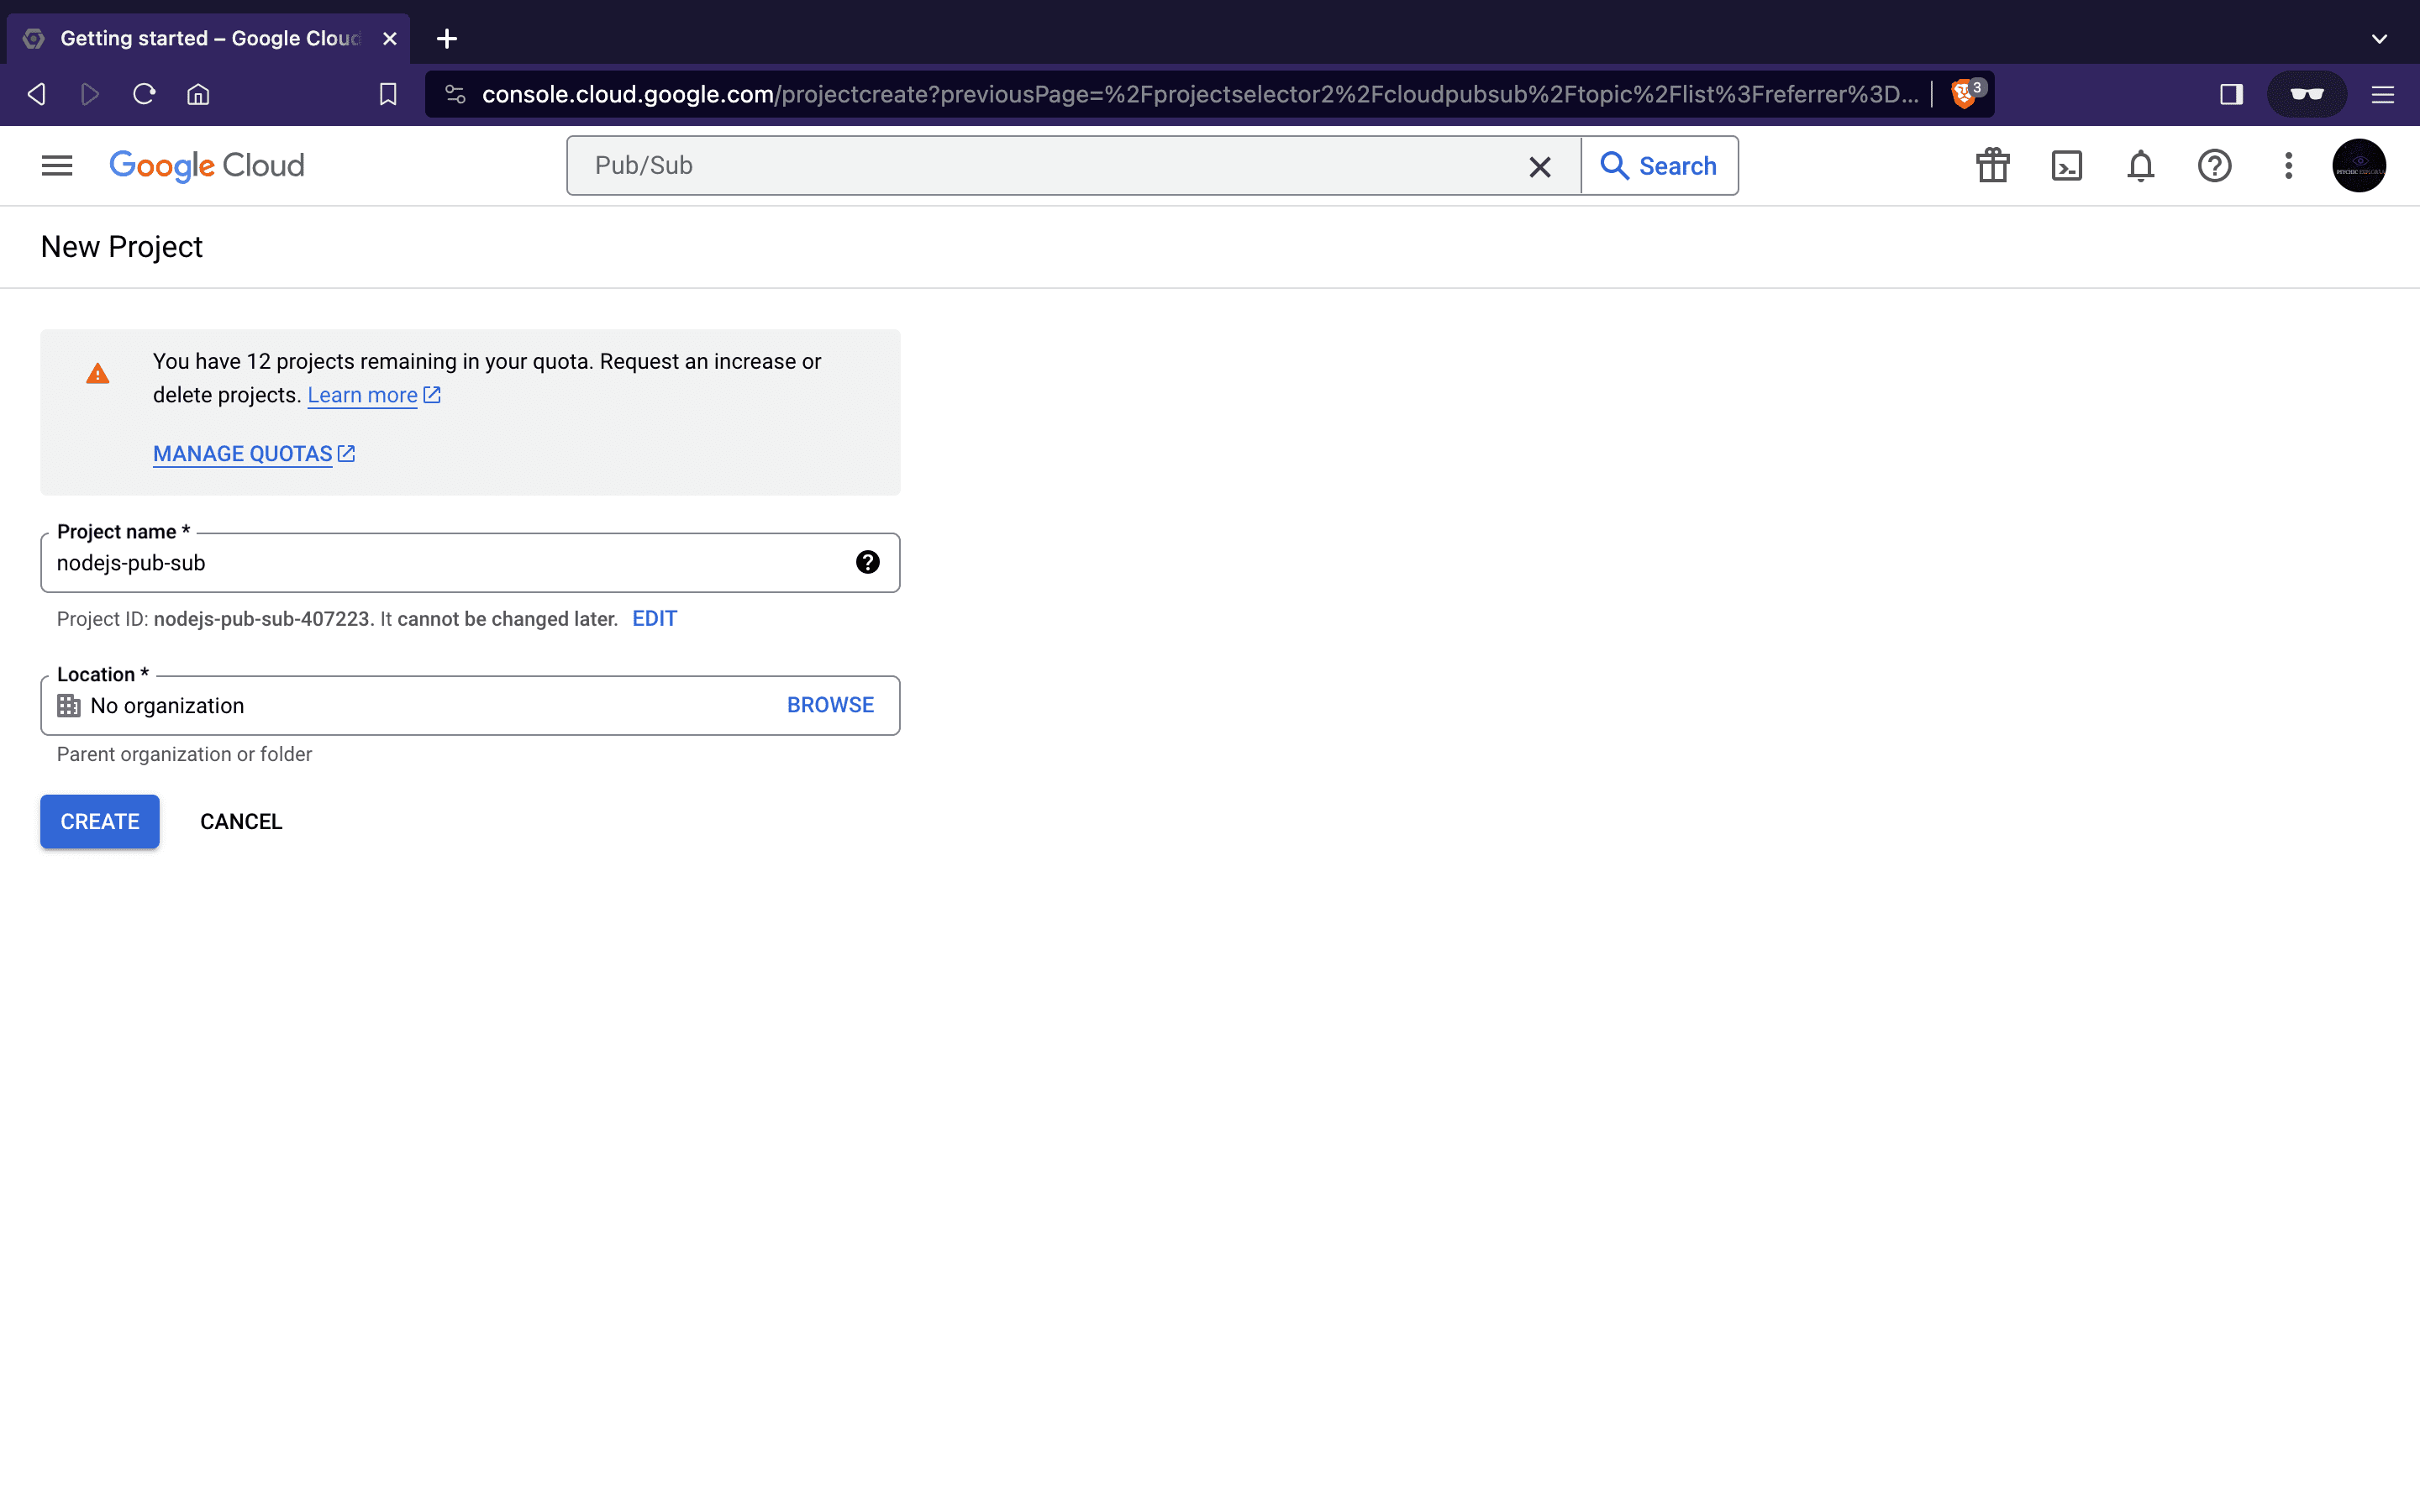Screen dimensions: 2420x1512
Task: Click the help question mark icon
Action: pos(2214,164)
